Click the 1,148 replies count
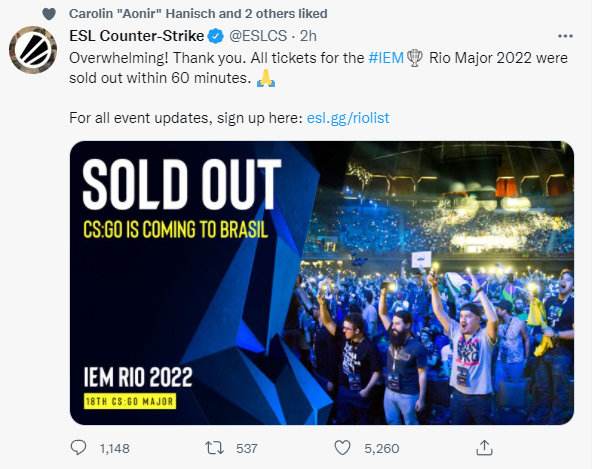Viewport: 592px width, 469px height. point(115,449)
